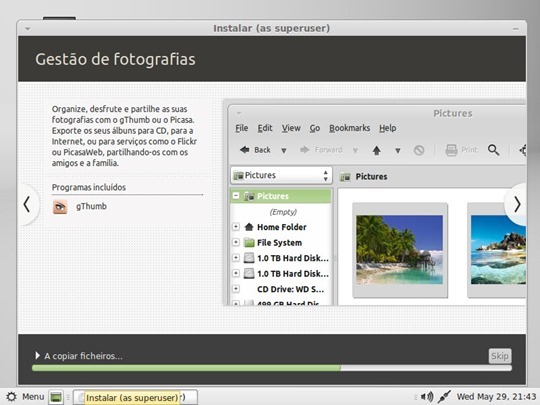The width and height of the screenshot is (540, 405).
Task: Open the rocky island photo thumbnail
Action: tap(498, 250)
